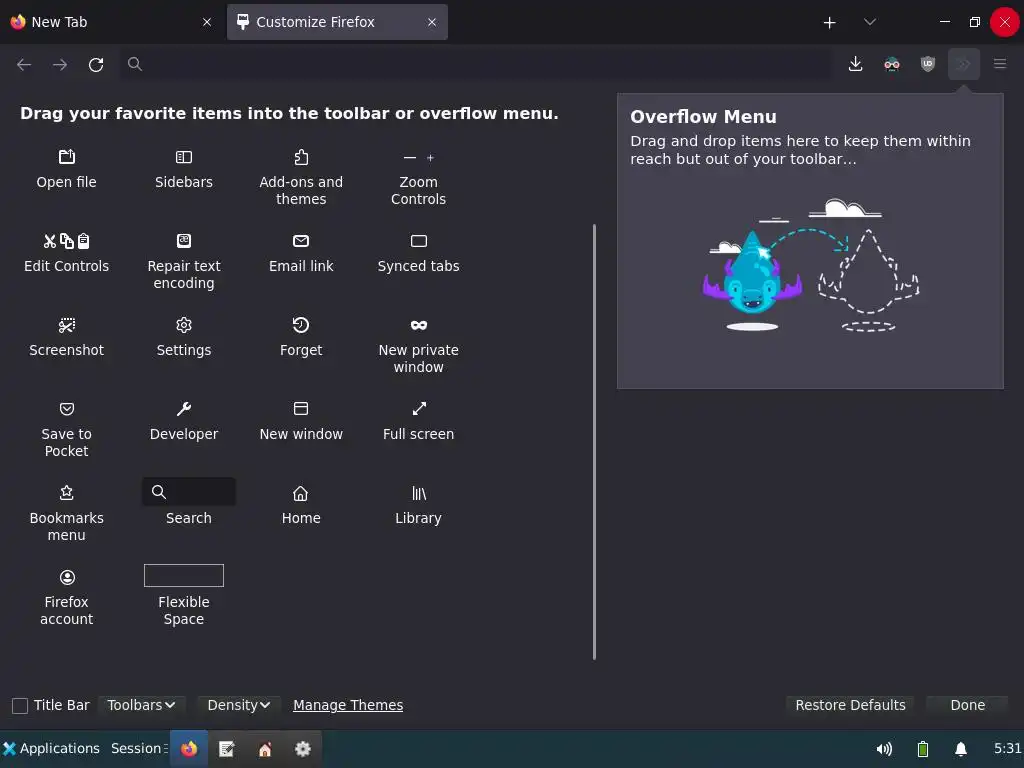Viewport: 1024px width, 768px height.
Task: Click the Downloads arrow in toolbar
Action: coord(856,64)
